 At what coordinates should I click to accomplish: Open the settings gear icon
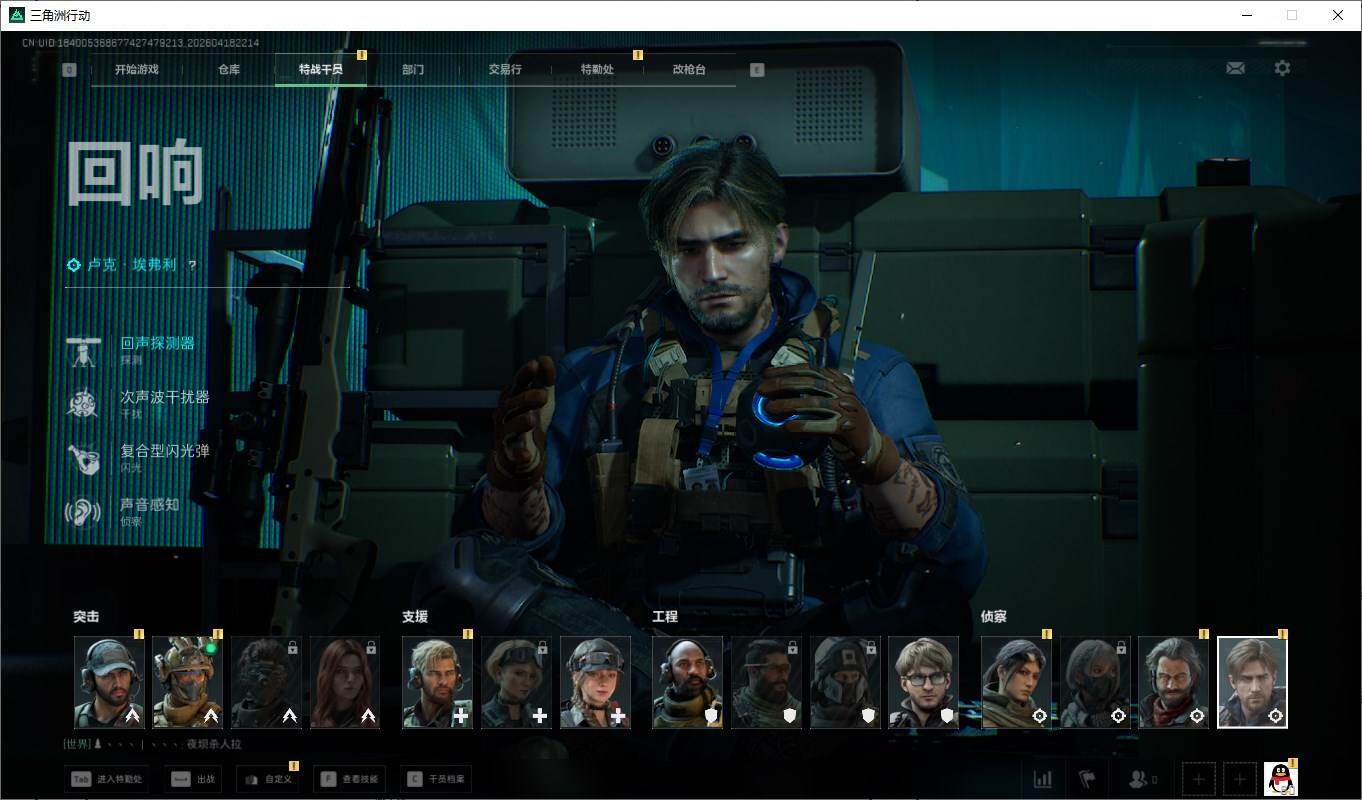click(1282, 68)
